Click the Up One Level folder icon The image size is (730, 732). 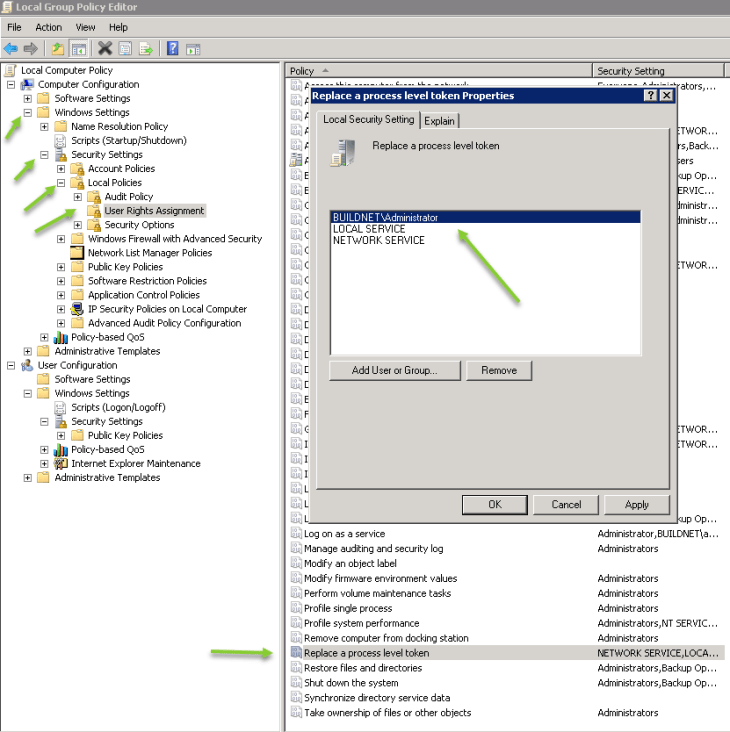tap(59, 48)
